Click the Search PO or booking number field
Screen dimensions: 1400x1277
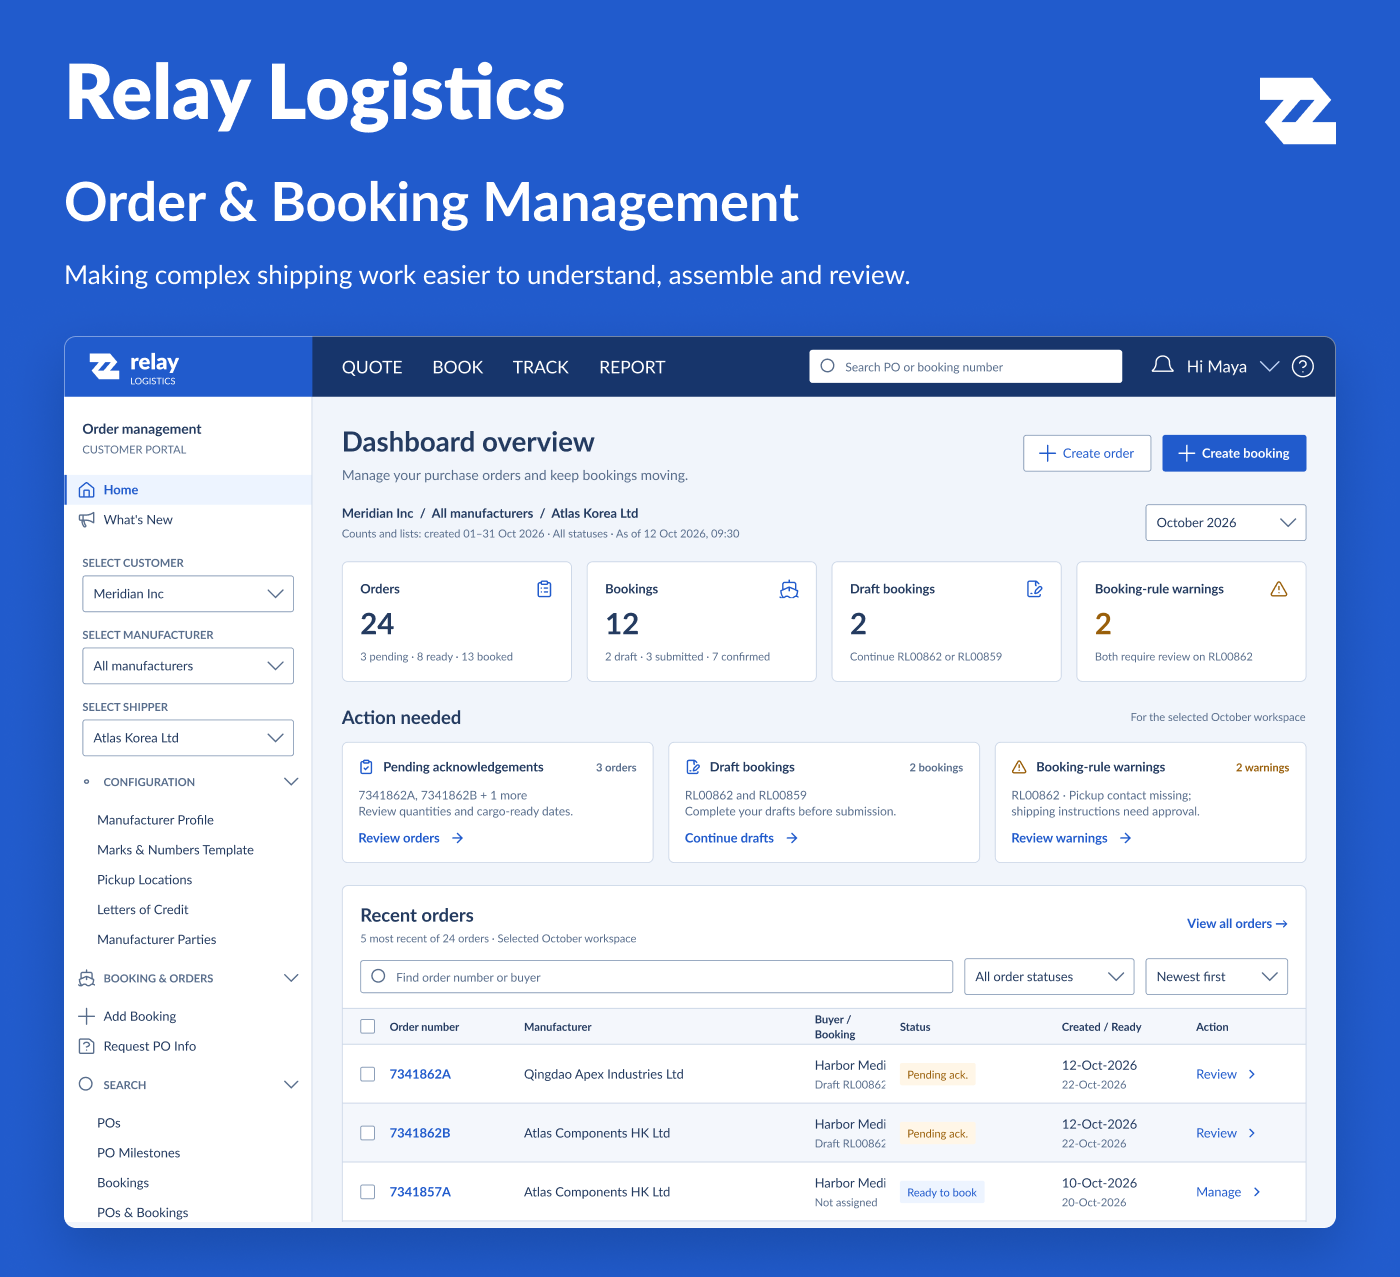coord(966,367)
